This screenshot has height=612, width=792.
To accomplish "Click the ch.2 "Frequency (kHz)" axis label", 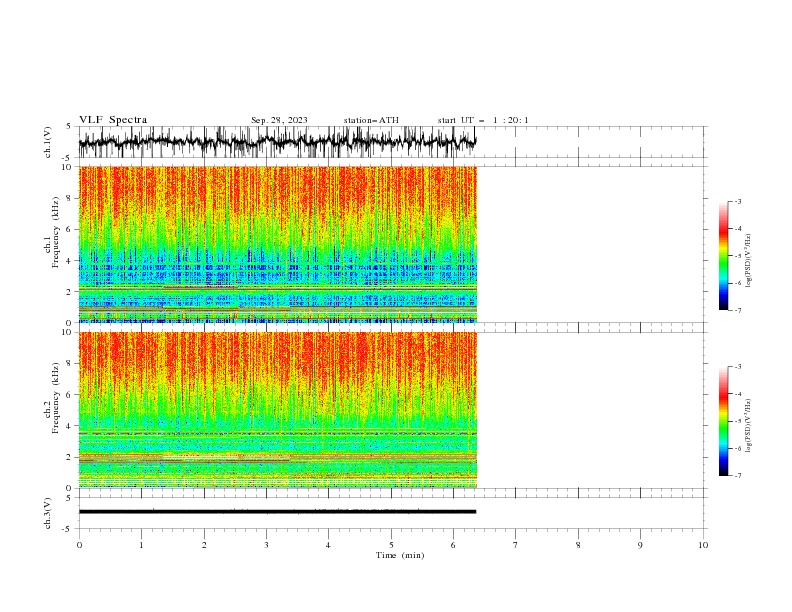I will tap(57, 397).
